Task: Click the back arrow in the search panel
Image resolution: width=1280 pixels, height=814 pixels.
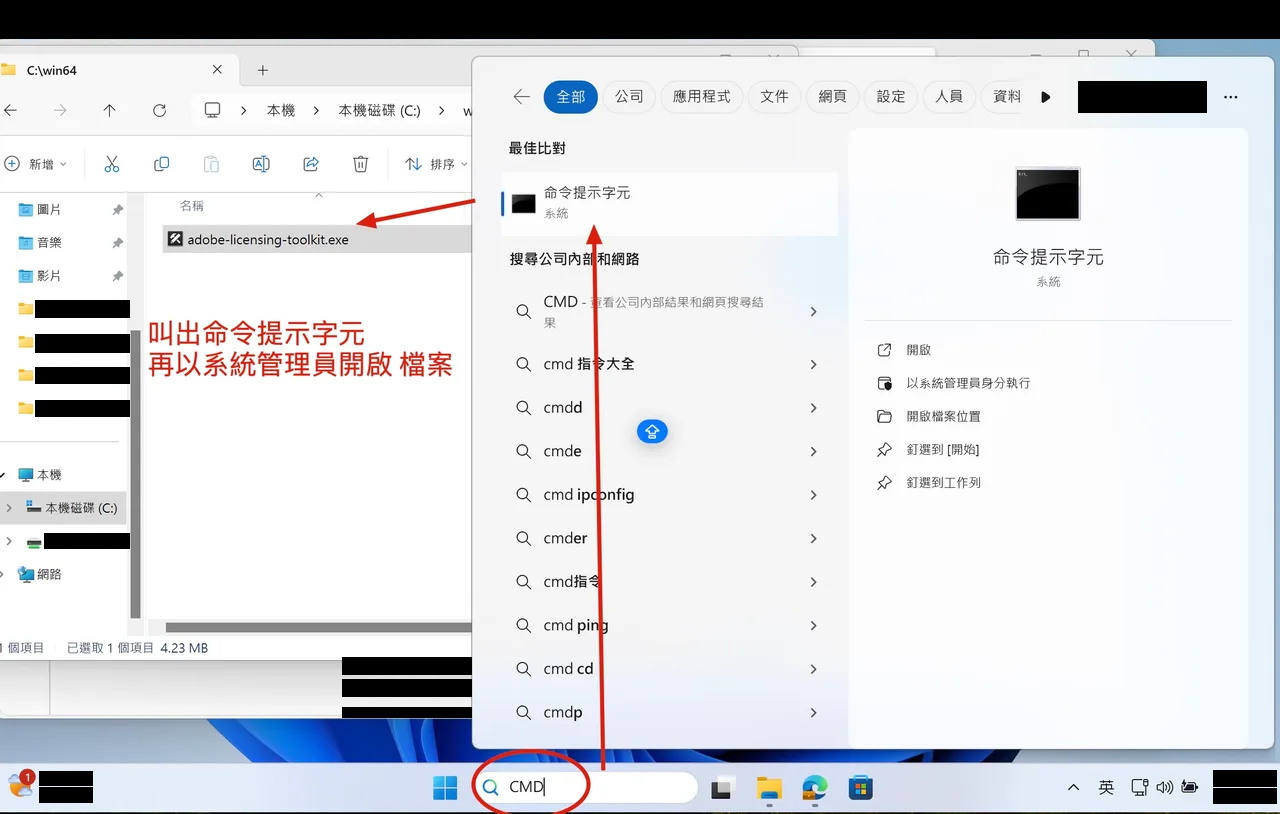Action: click(x=521, y=97)
